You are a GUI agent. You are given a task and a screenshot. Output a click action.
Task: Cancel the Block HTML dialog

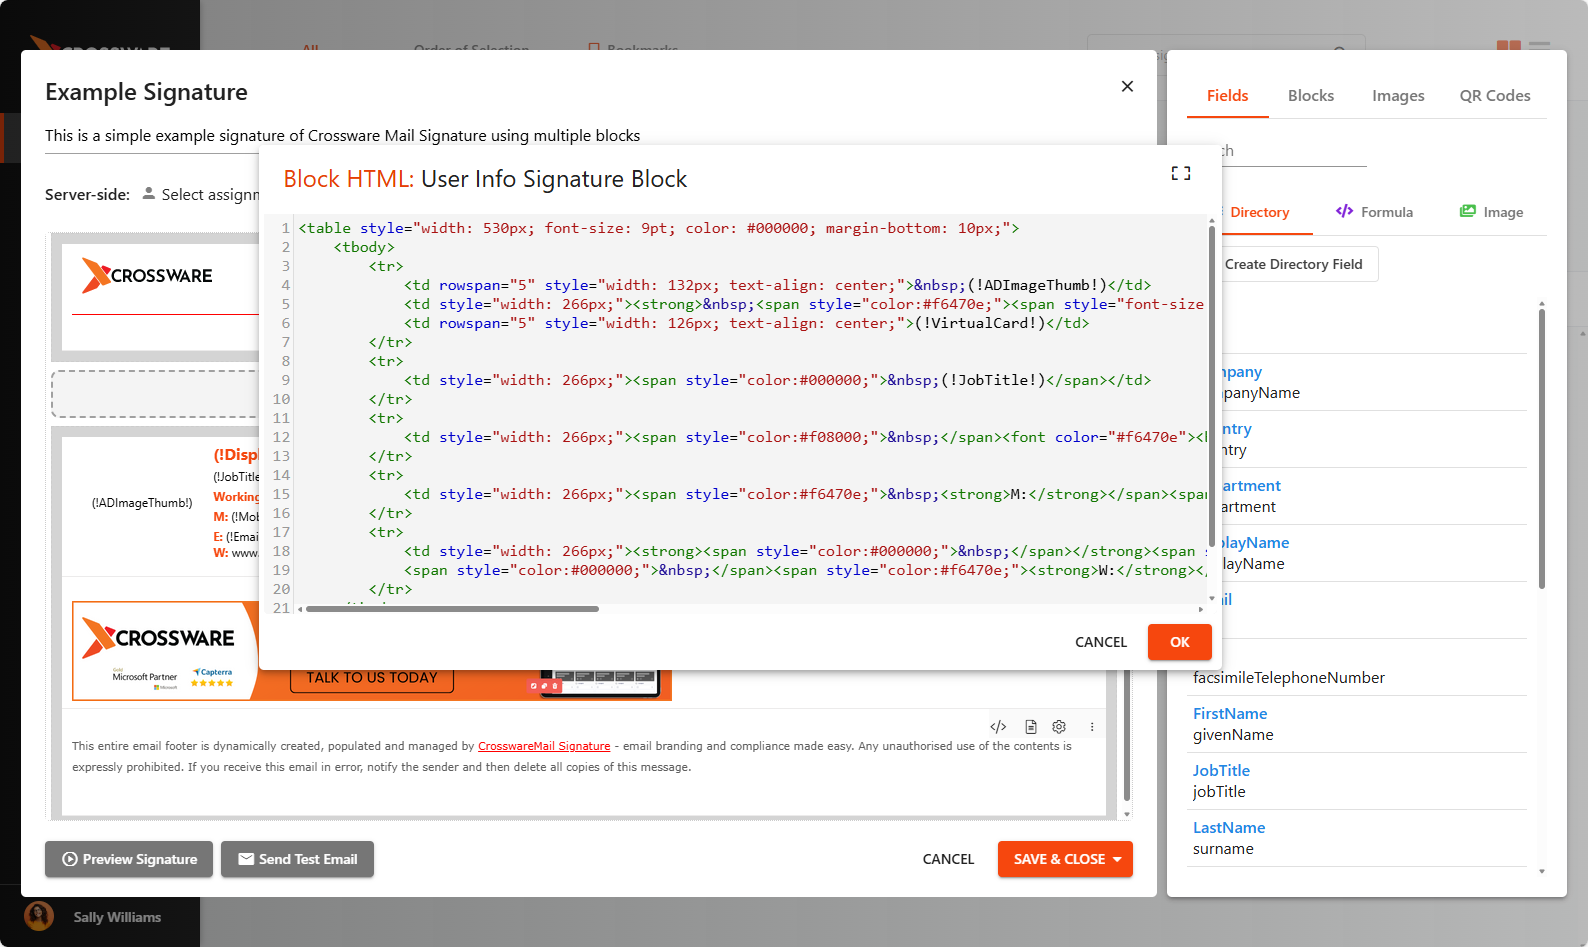click(x=1100, y=642)
